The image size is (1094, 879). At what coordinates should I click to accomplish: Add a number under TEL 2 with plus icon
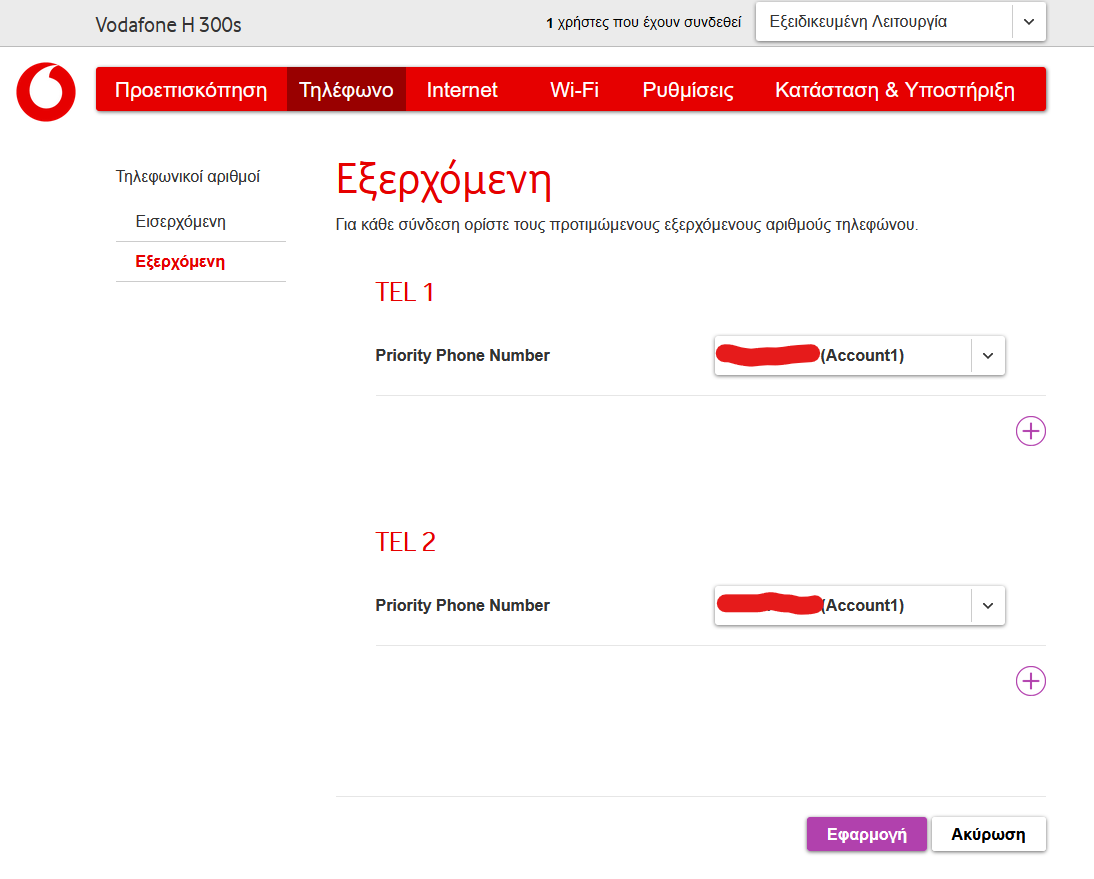pos(1031,682)
